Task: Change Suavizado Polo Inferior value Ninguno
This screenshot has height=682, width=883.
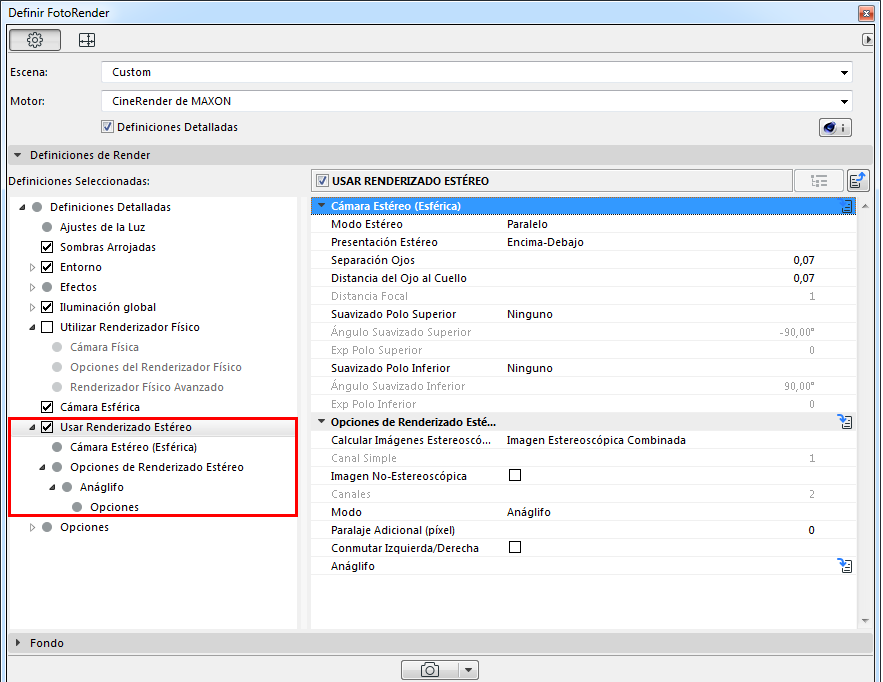Action: tap(529, 368)
